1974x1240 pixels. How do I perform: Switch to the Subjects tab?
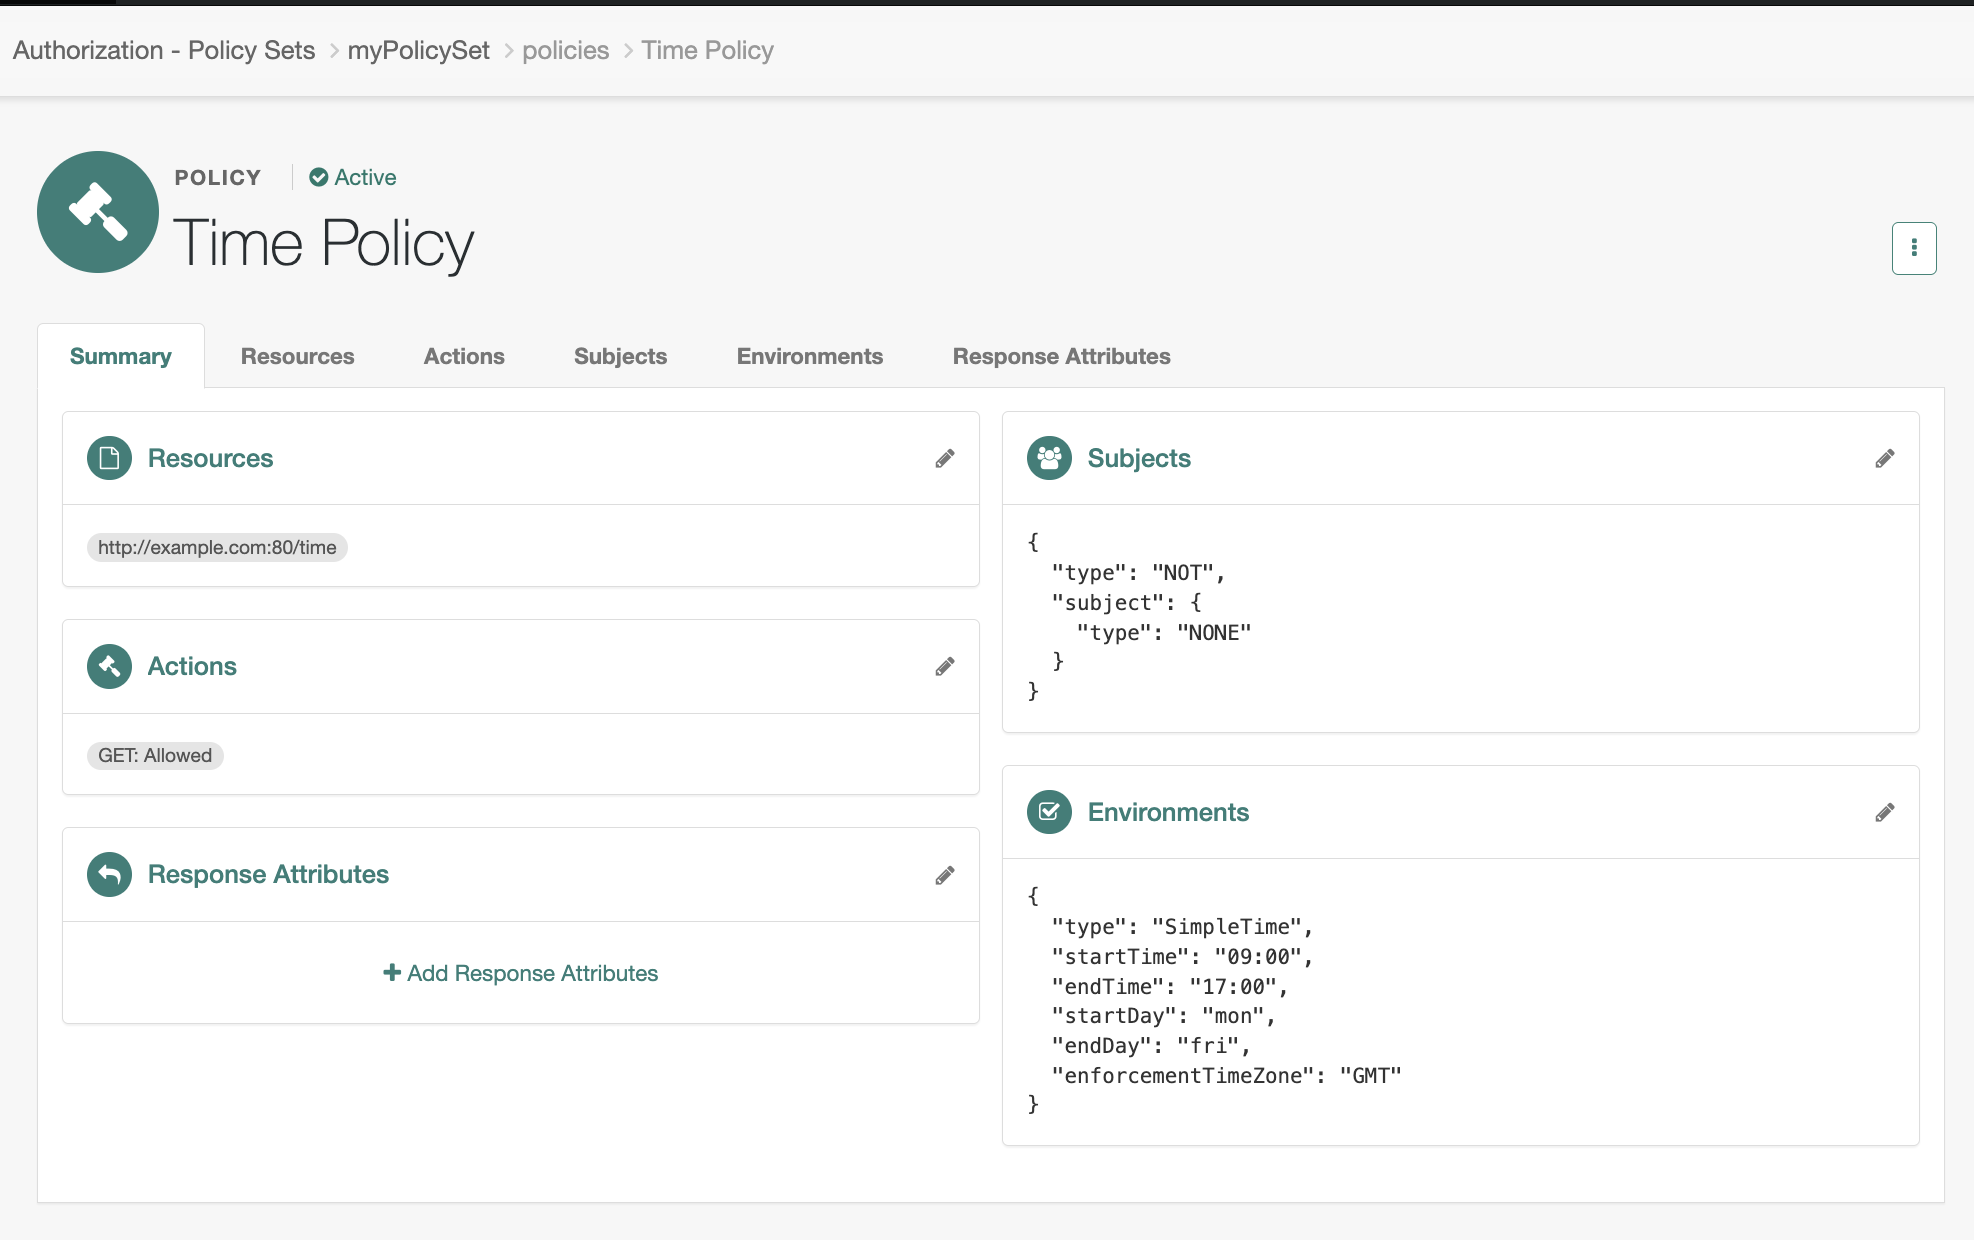coord(620,356)
